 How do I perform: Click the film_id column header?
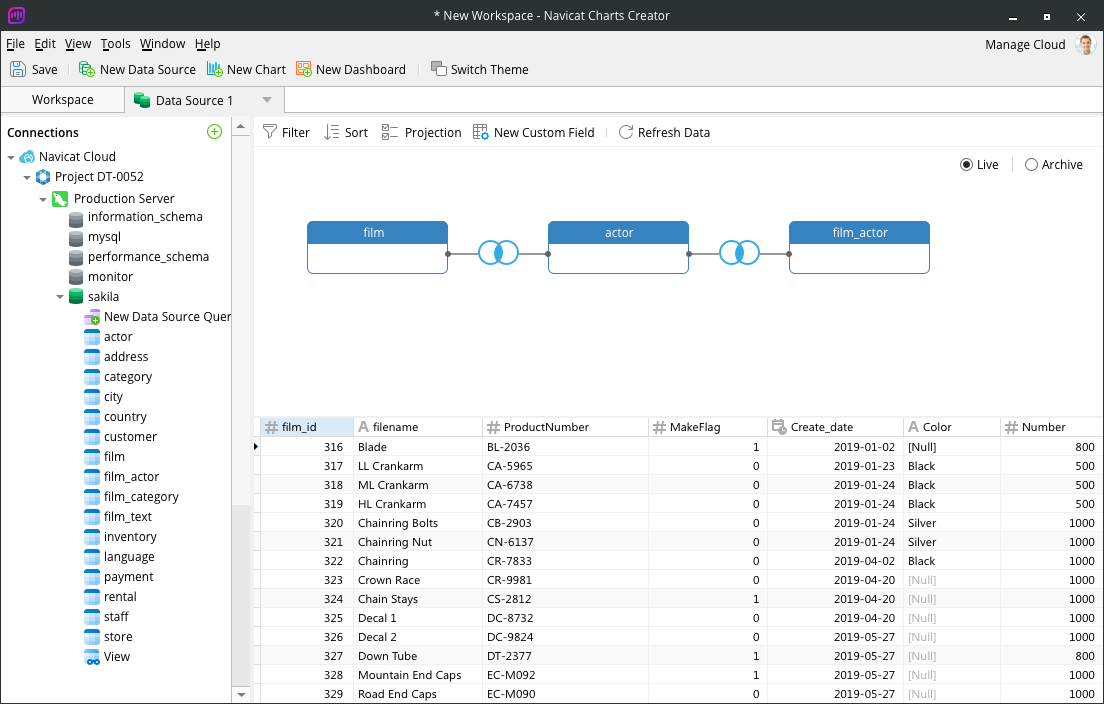(306, 427)
